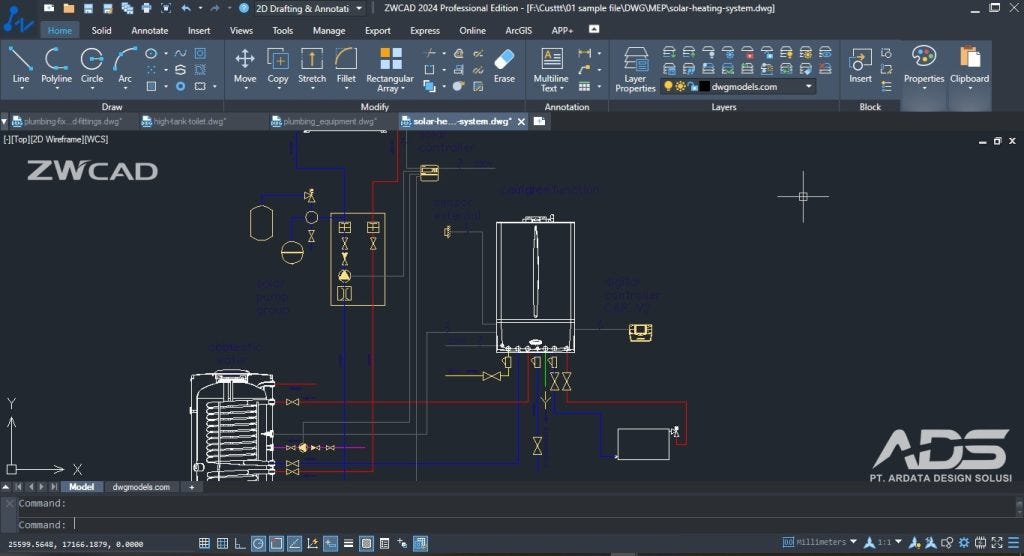Click the Rectangular Array icon
Screen dimensions: 1024x556
391,58
